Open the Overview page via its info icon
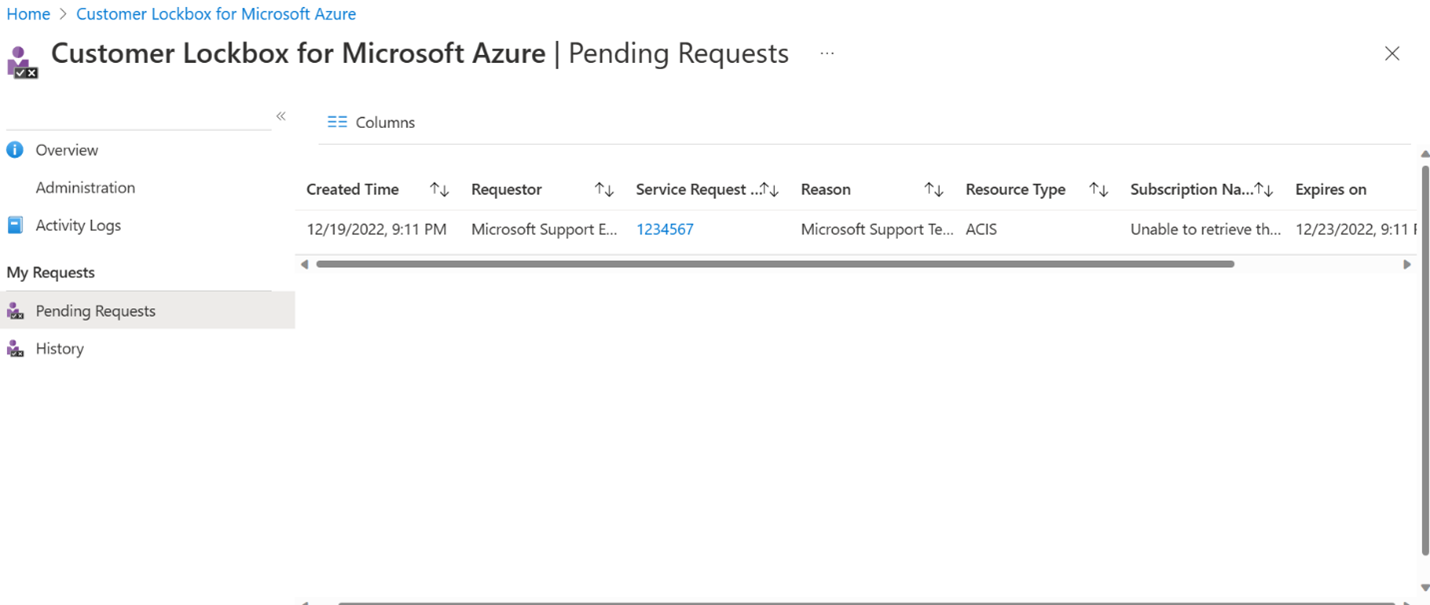Screen dimensions: 1430x605 15,149
